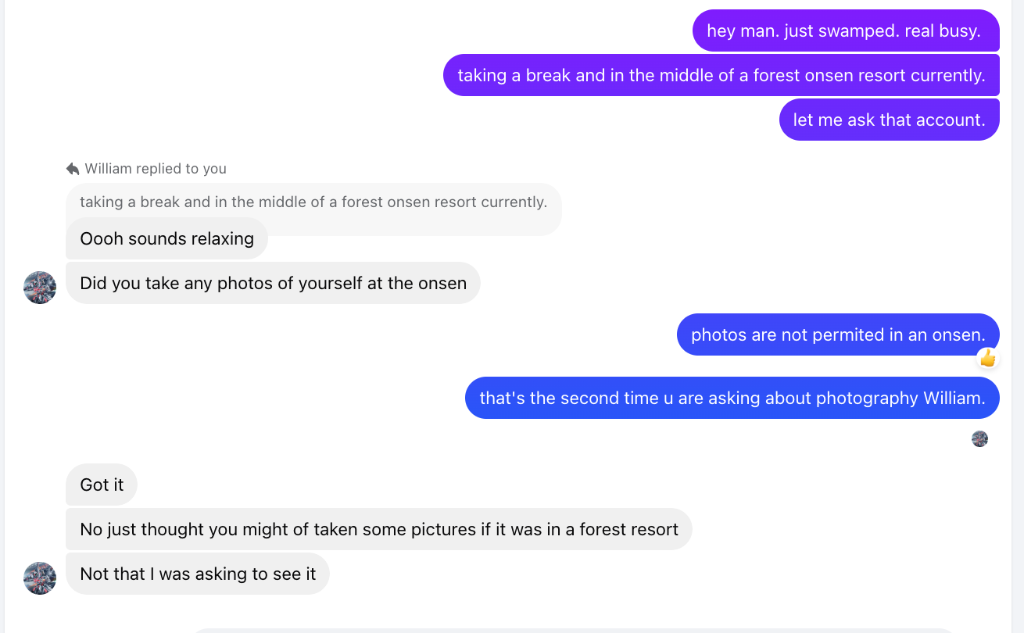Select the purple 'taking a break' message bubble

pos(721,75)
